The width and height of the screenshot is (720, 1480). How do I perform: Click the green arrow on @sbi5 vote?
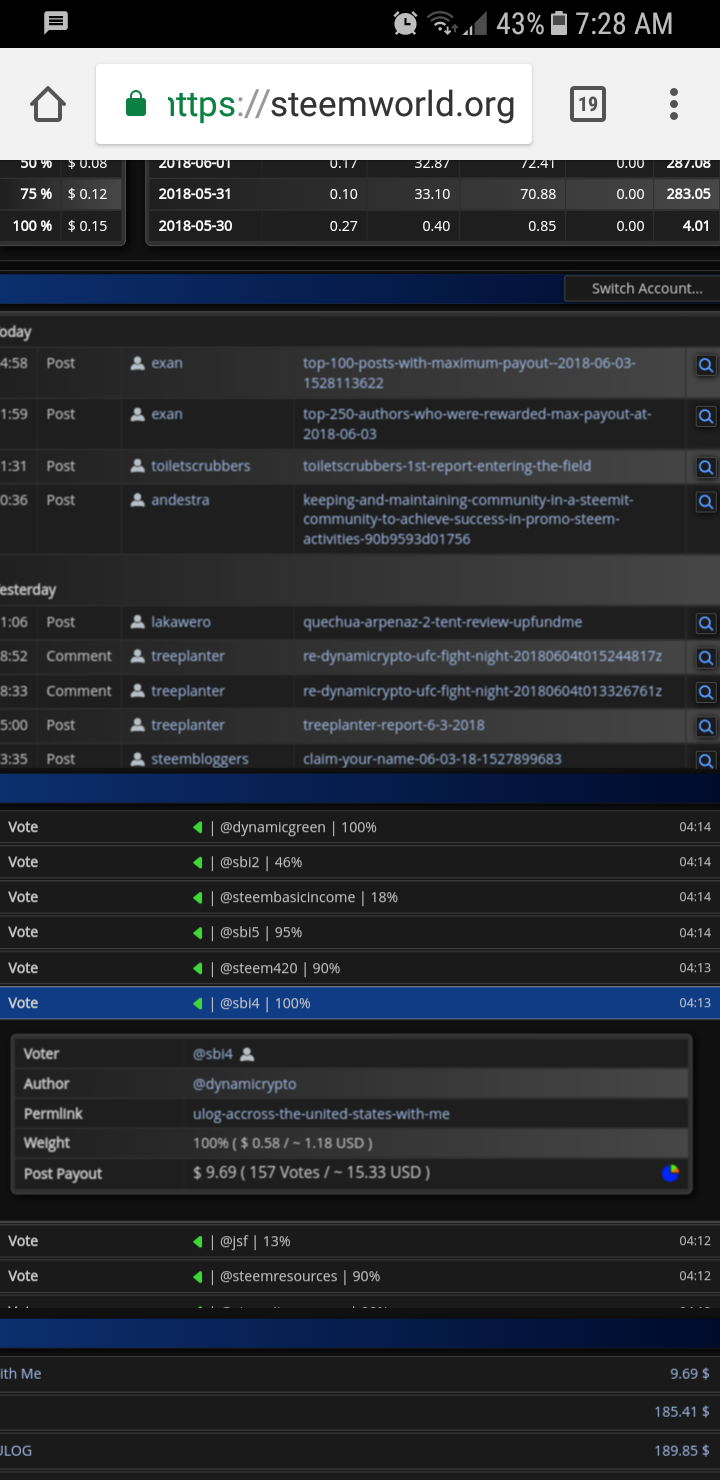198,932
